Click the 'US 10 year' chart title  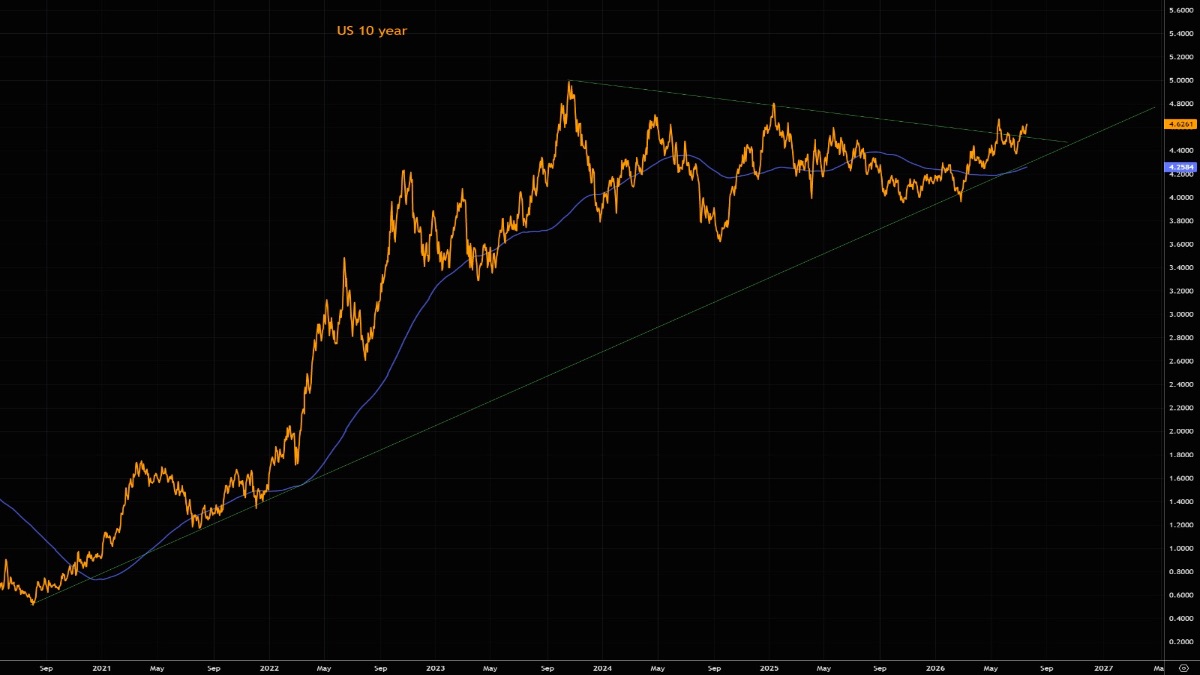point(371,31)
